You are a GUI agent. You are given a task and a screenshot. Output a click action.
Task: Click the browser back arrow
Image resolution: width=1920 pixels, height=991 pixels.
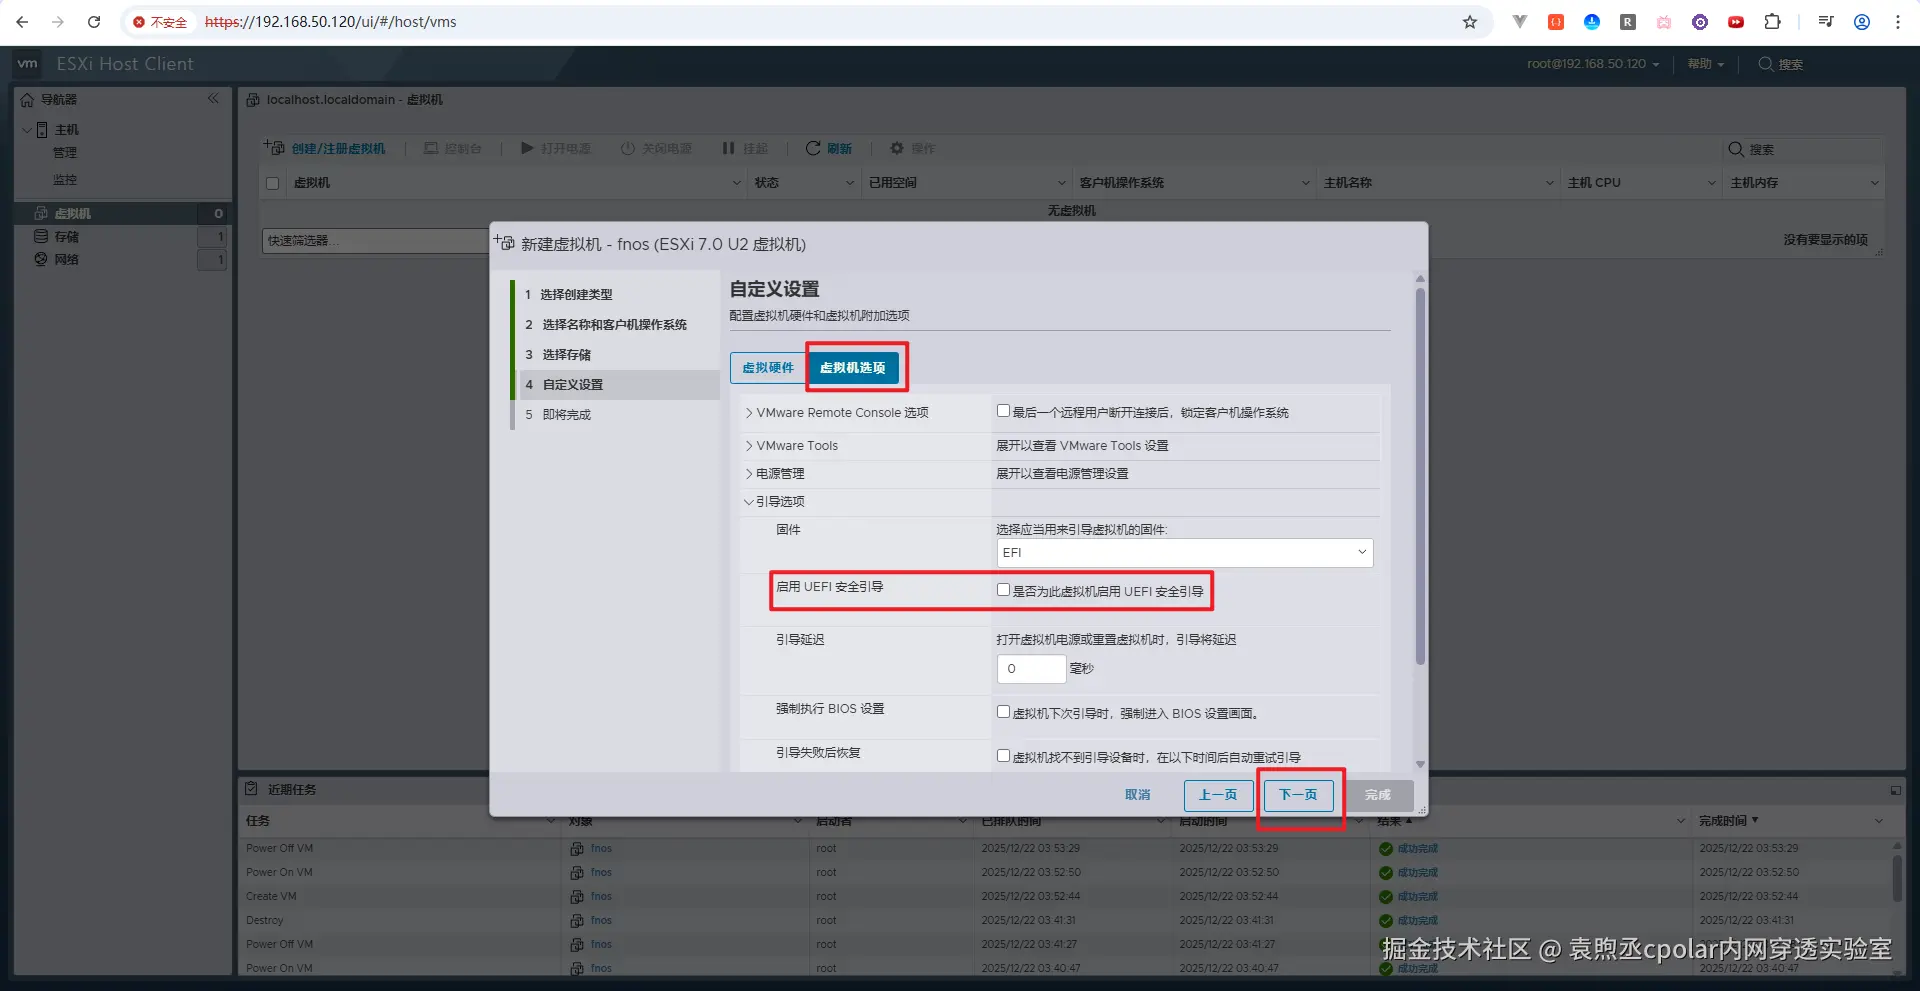pyautogui.click(x=22, y=22)
